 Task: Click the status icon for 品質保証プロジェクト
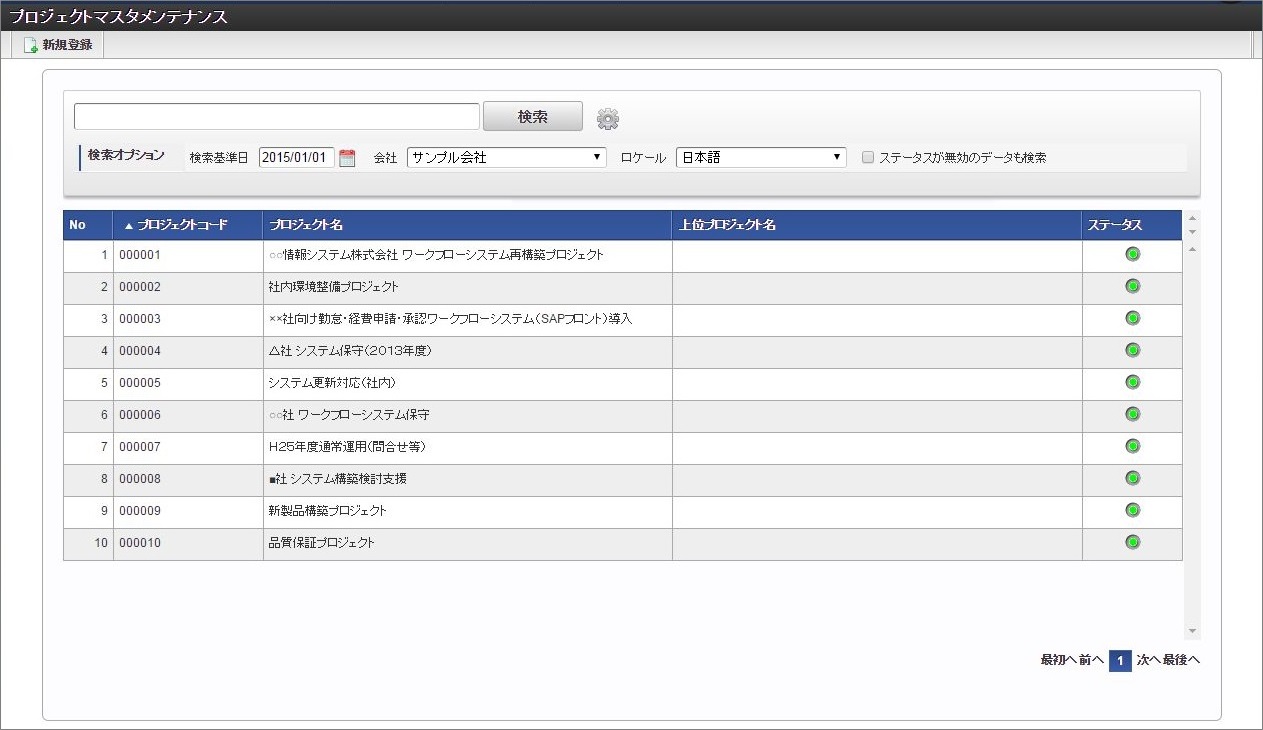[1132, 543]
